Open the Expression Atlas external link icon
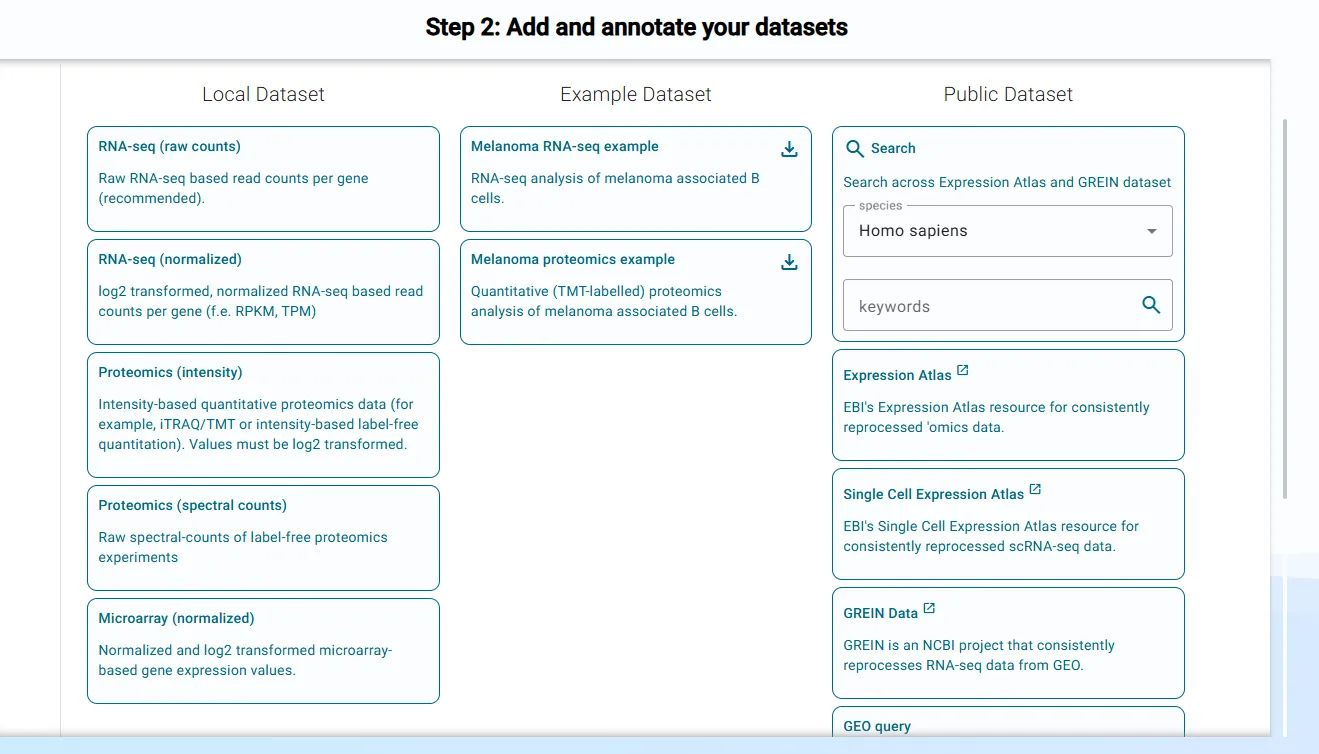The image size is (1319, 754). click(962, 370)
